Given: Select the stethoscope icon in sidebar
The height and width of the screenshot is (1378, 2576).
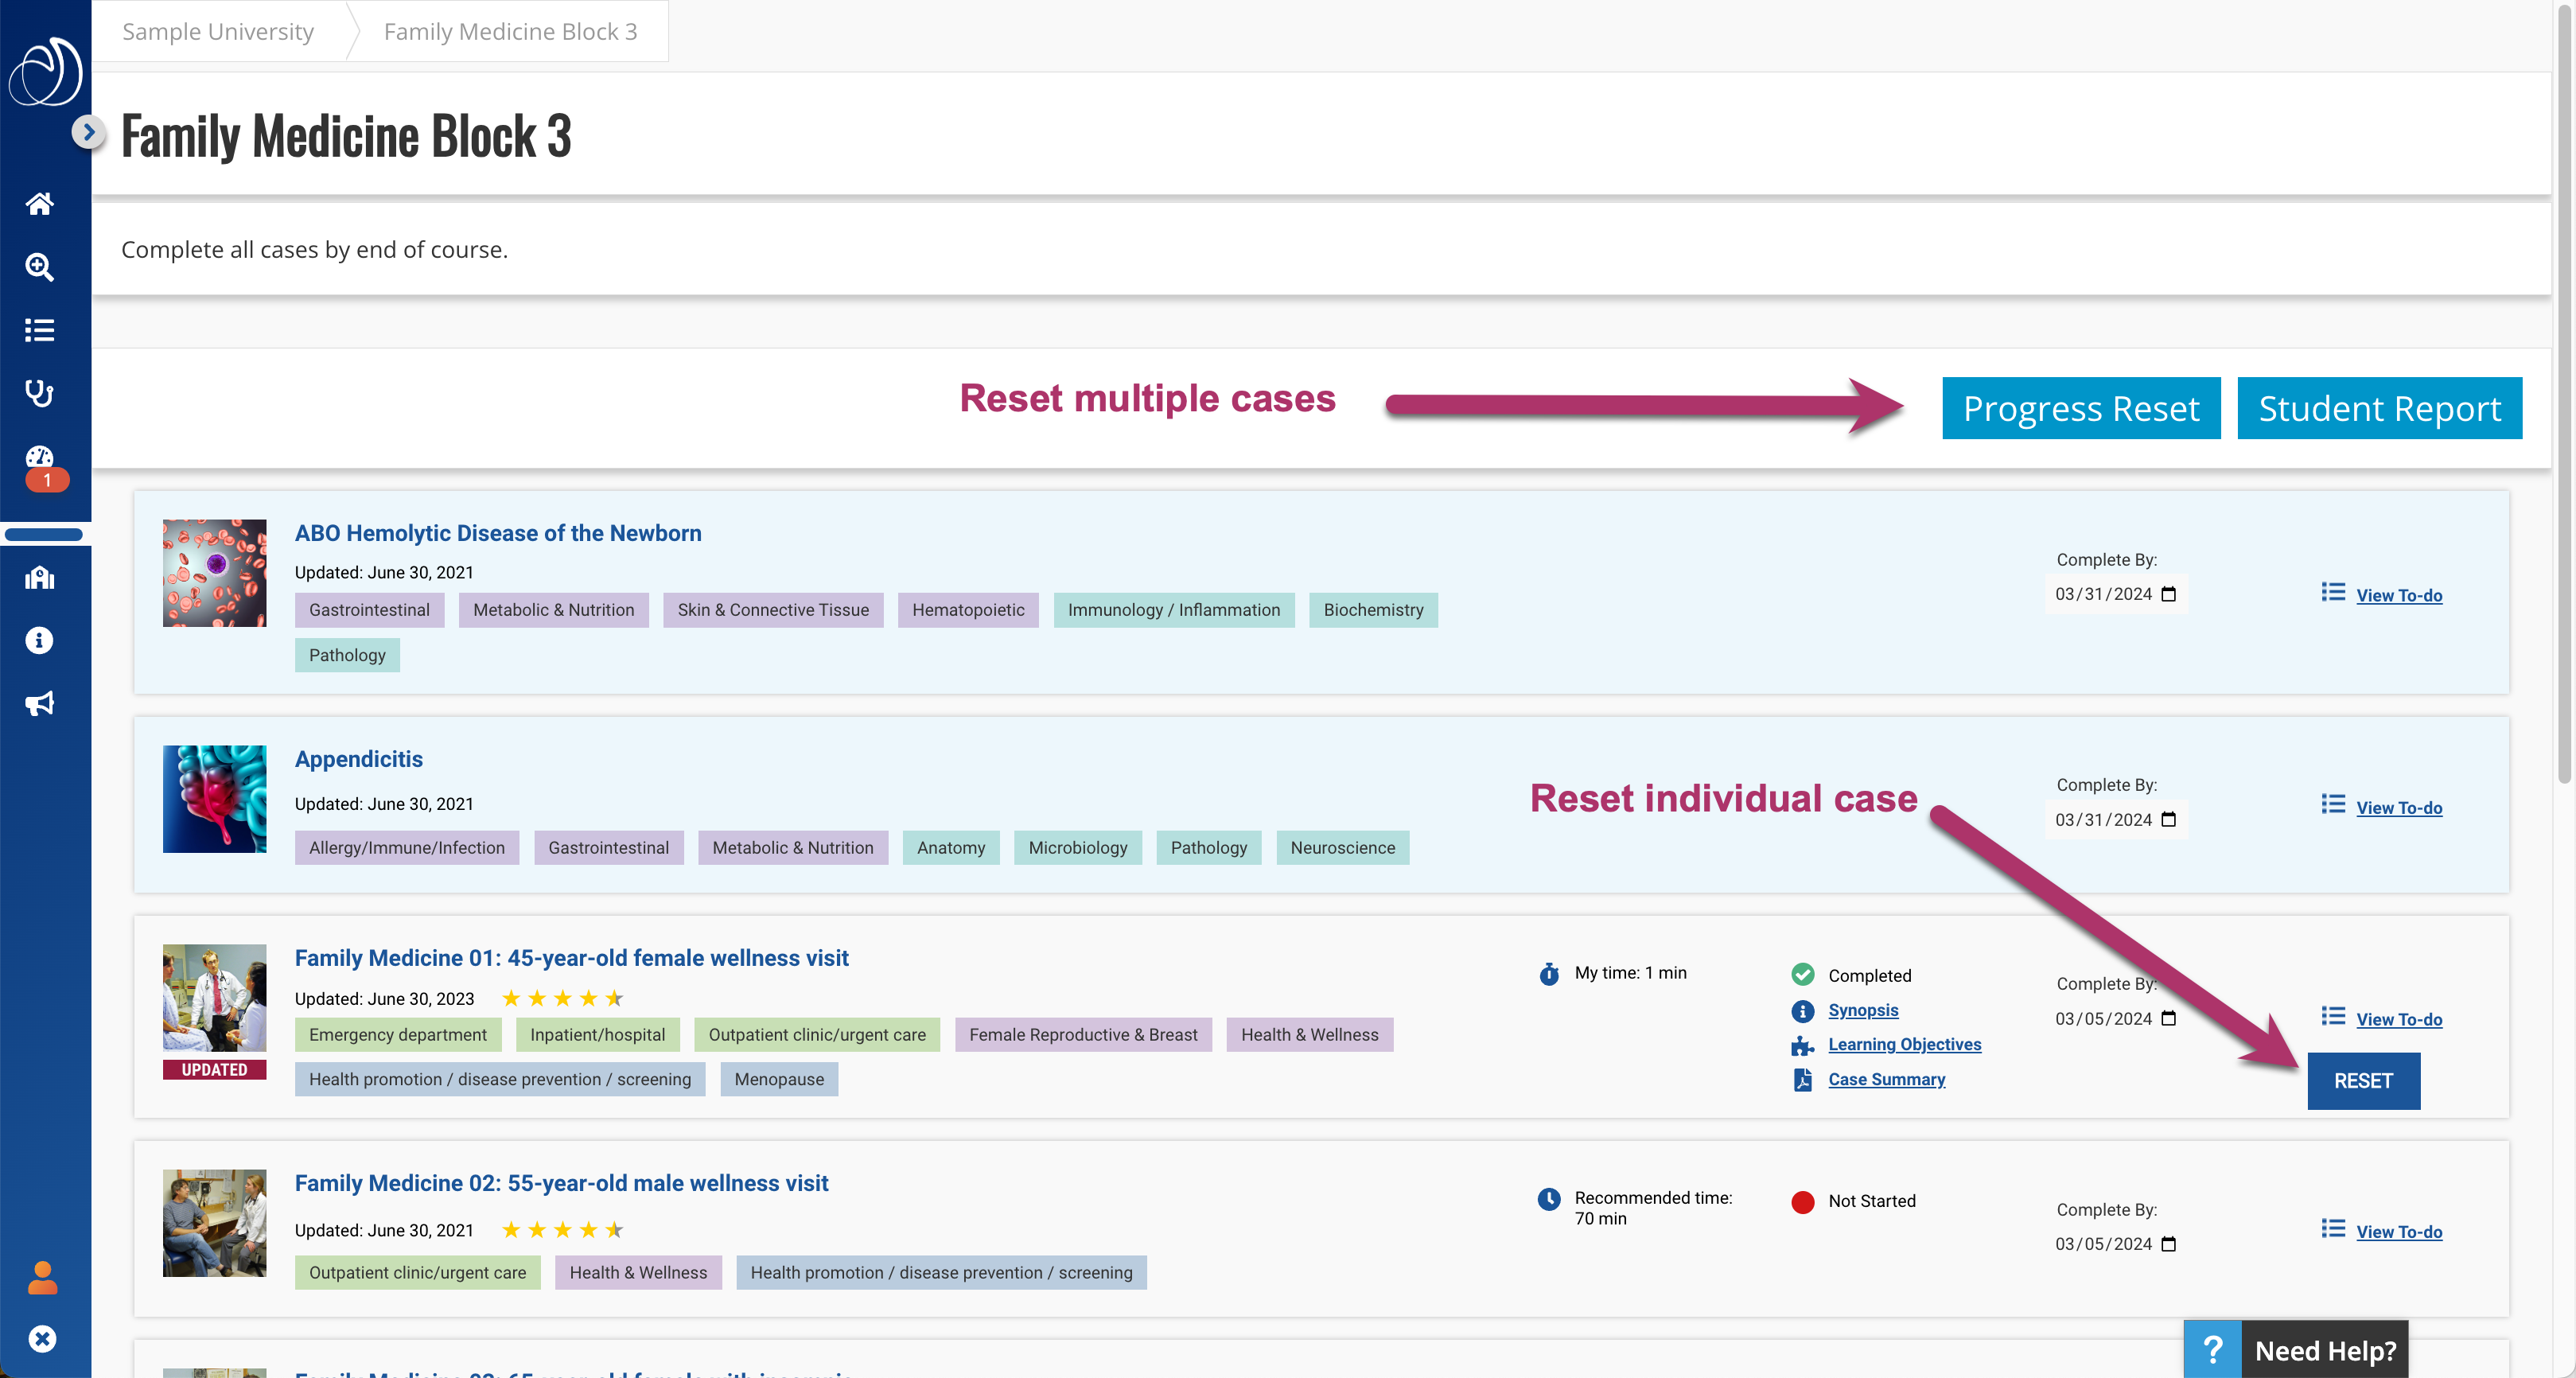Looking at the screenshot, I should pos(40,393).
